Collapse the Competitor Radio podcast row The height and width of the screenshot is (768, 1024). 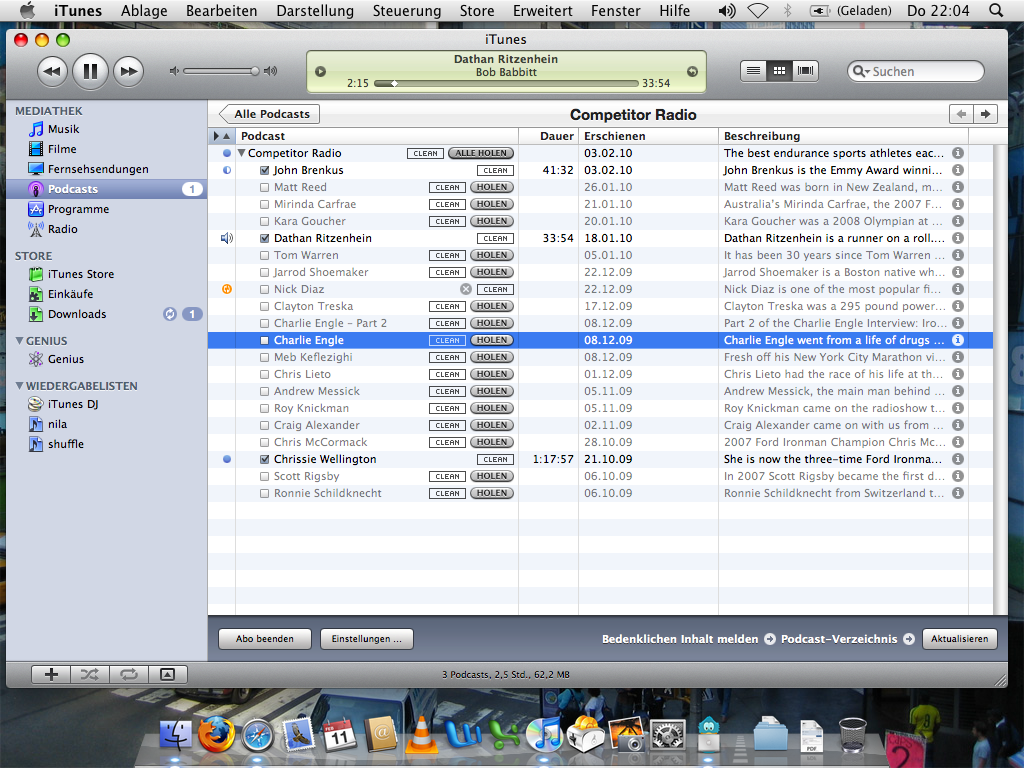[x=242, y=153]
